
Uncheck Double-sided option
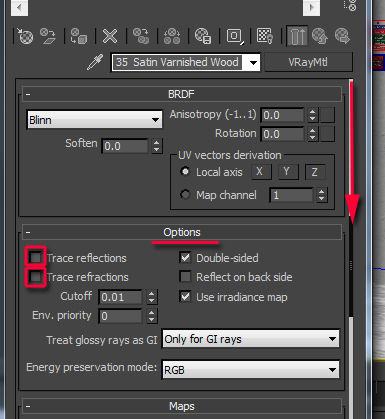click(185, 258)
